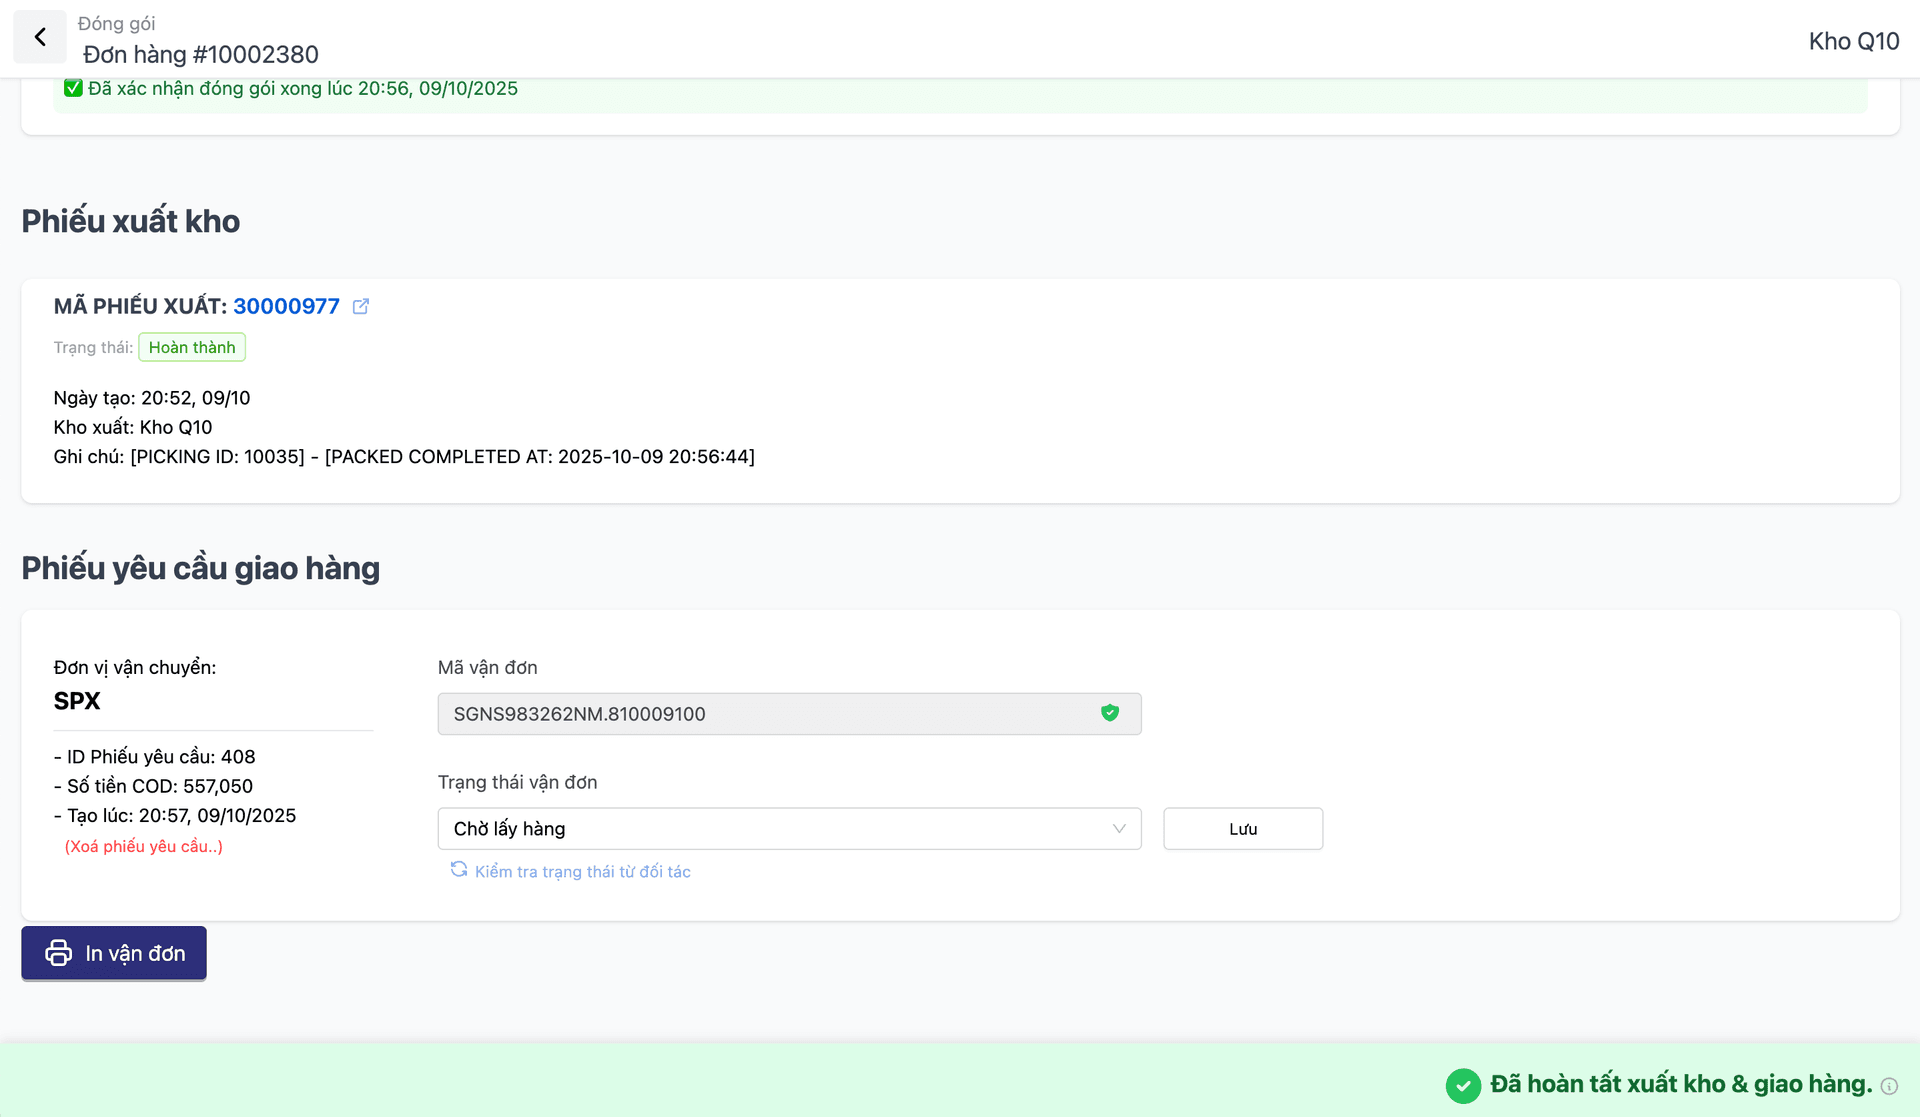Viewport: 1920px width, 1117px height.
Task: Click the chevron arrow of Trạng thái vận đơn
Action: (x=1119, y=829)
